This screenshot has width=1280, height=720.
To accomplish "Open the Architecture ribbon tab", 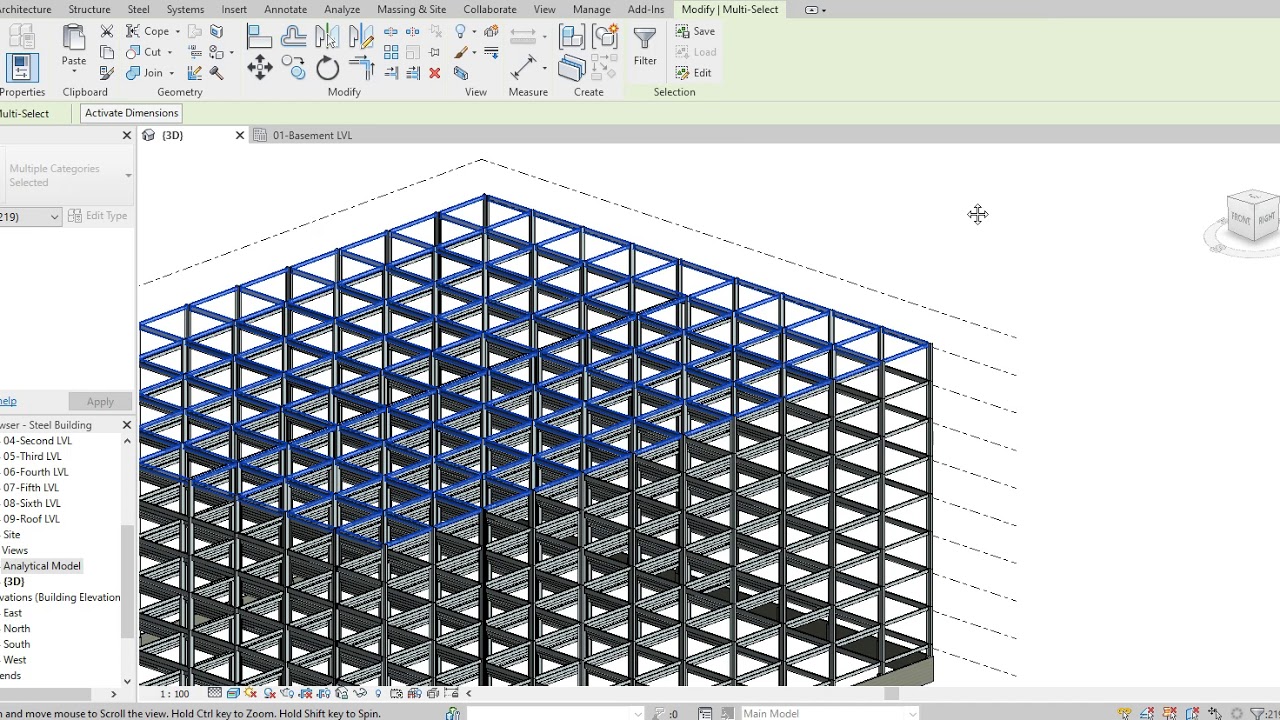I will (x=24, y=9).
